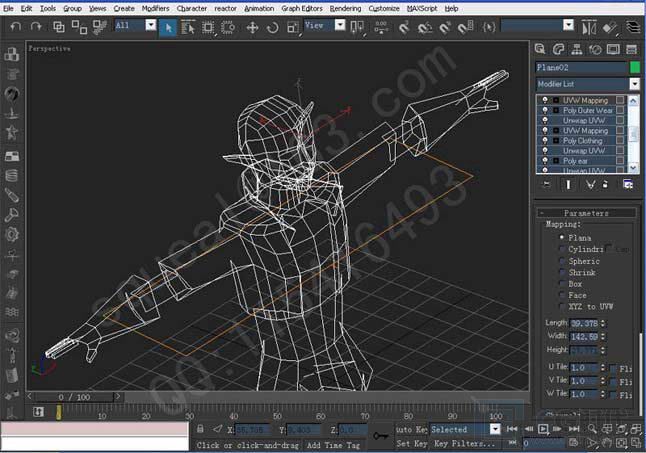
Task: Activate Select and Rotate tool
Action: click(x=272, y=28)
